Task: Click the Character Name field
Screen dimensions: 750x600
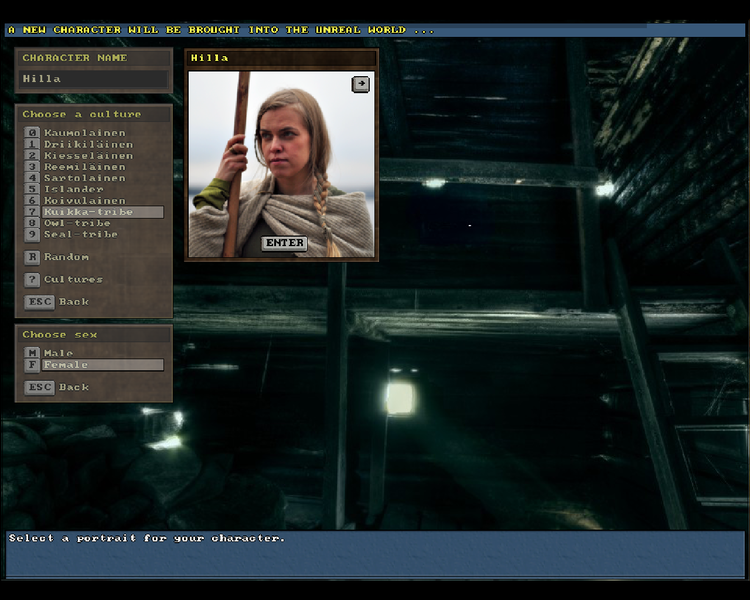Action: pos(94,78)
